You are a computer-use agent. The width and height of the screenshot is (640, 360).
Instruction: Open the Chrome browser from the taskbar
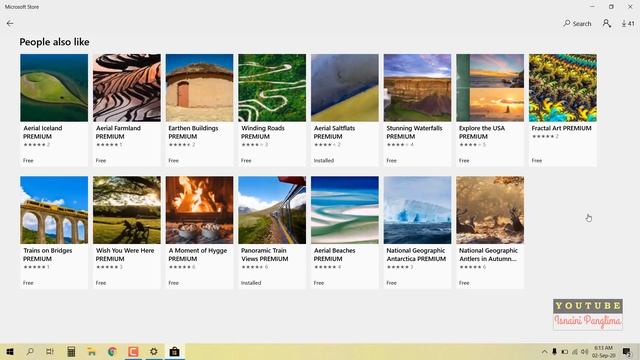pyautogui.click(x=112, y=351)
